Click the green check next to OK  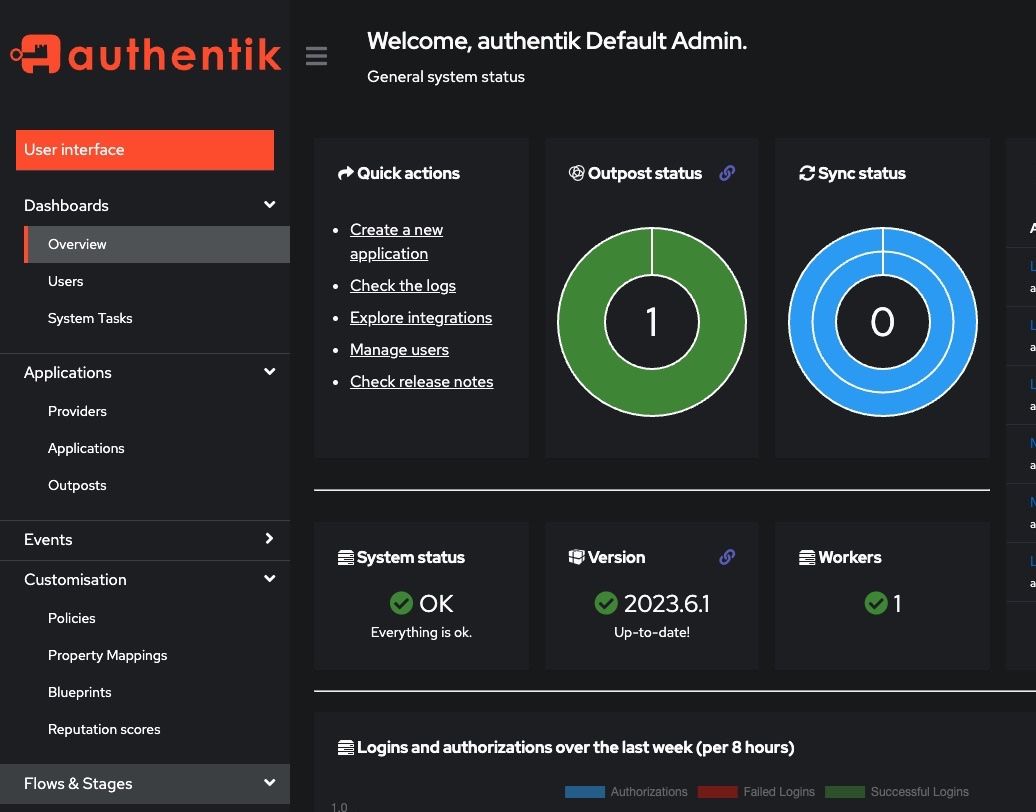pyautogui.click(x=401, y=603)
